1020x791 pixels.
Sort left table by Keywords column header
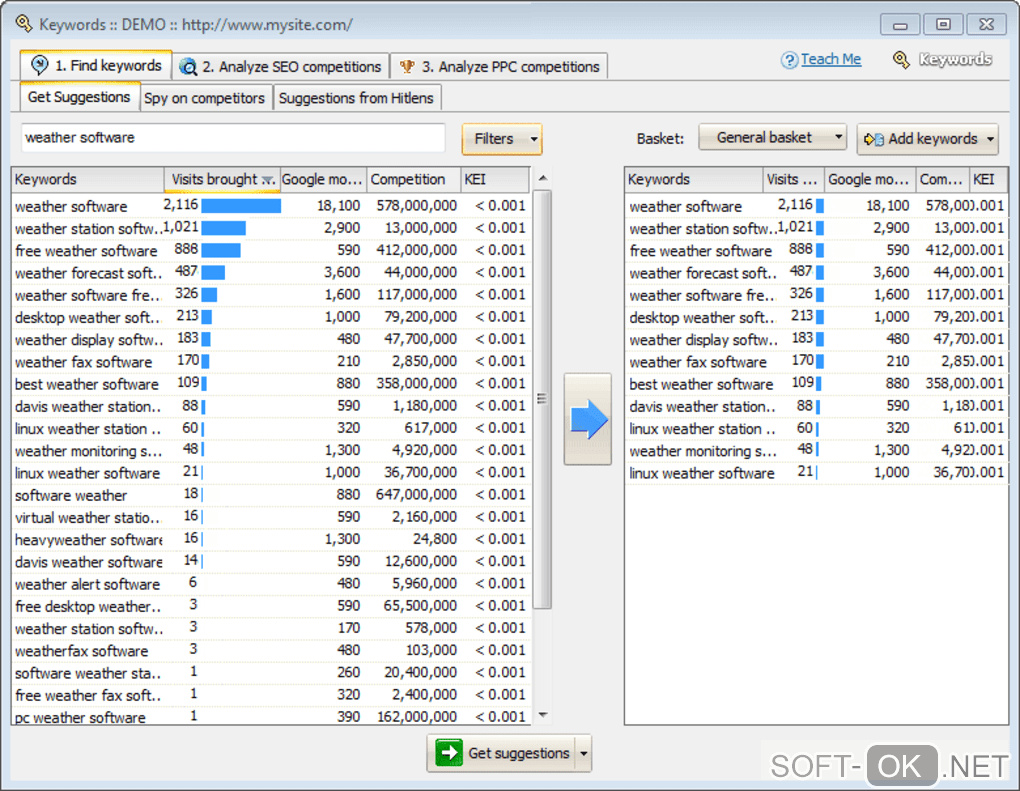[x=87, y=180]
